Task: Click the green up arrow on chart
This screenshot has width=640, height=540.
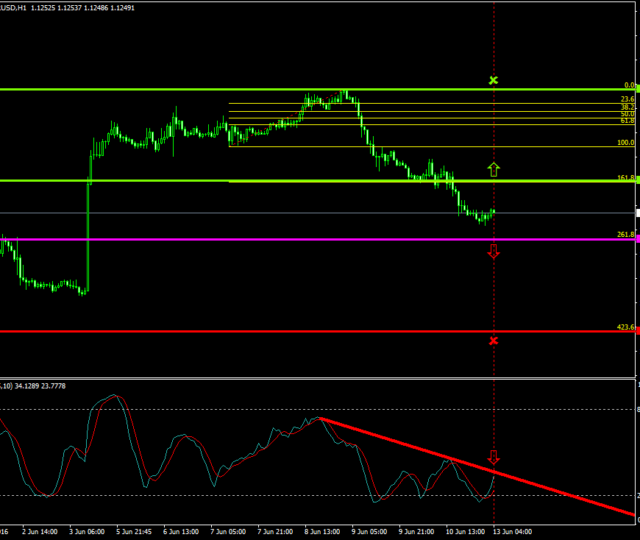Action: click(x=493, y=169)
